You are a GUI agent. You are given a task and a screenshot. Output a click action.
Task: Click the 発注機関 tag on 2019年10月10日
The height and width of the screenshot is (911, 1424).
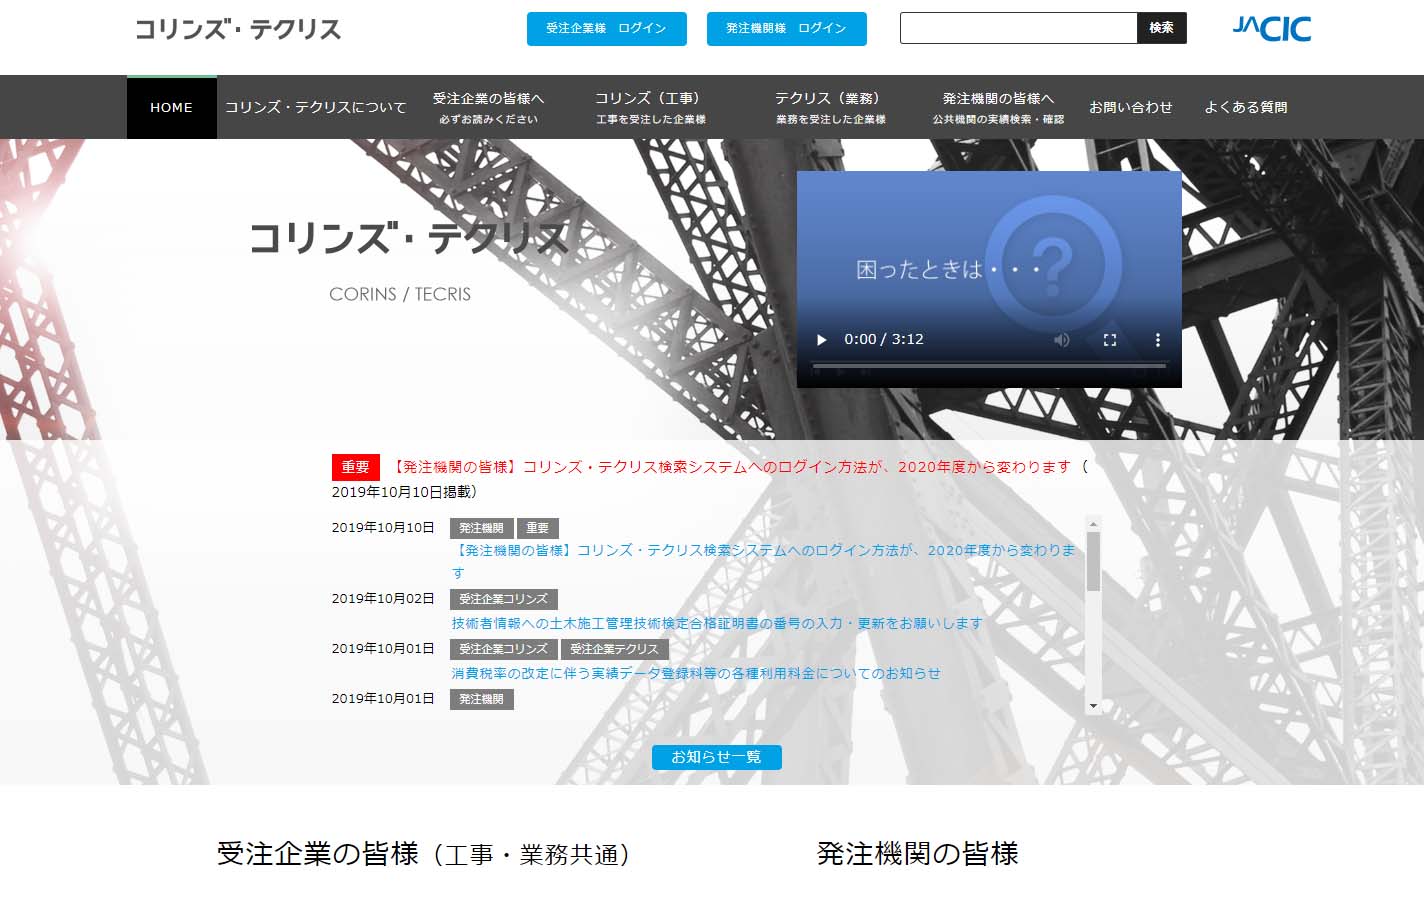tap(481, 528)
